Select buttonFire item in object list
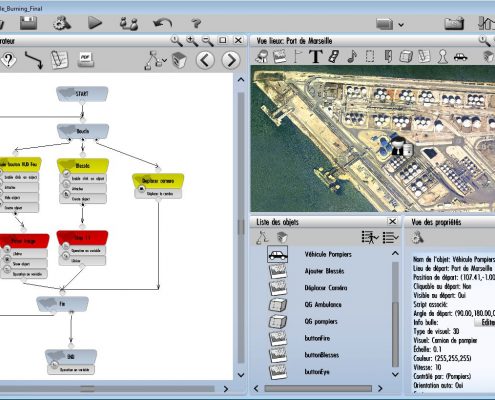Viewport: 495px width, 400px height. [x=317, y=338]
